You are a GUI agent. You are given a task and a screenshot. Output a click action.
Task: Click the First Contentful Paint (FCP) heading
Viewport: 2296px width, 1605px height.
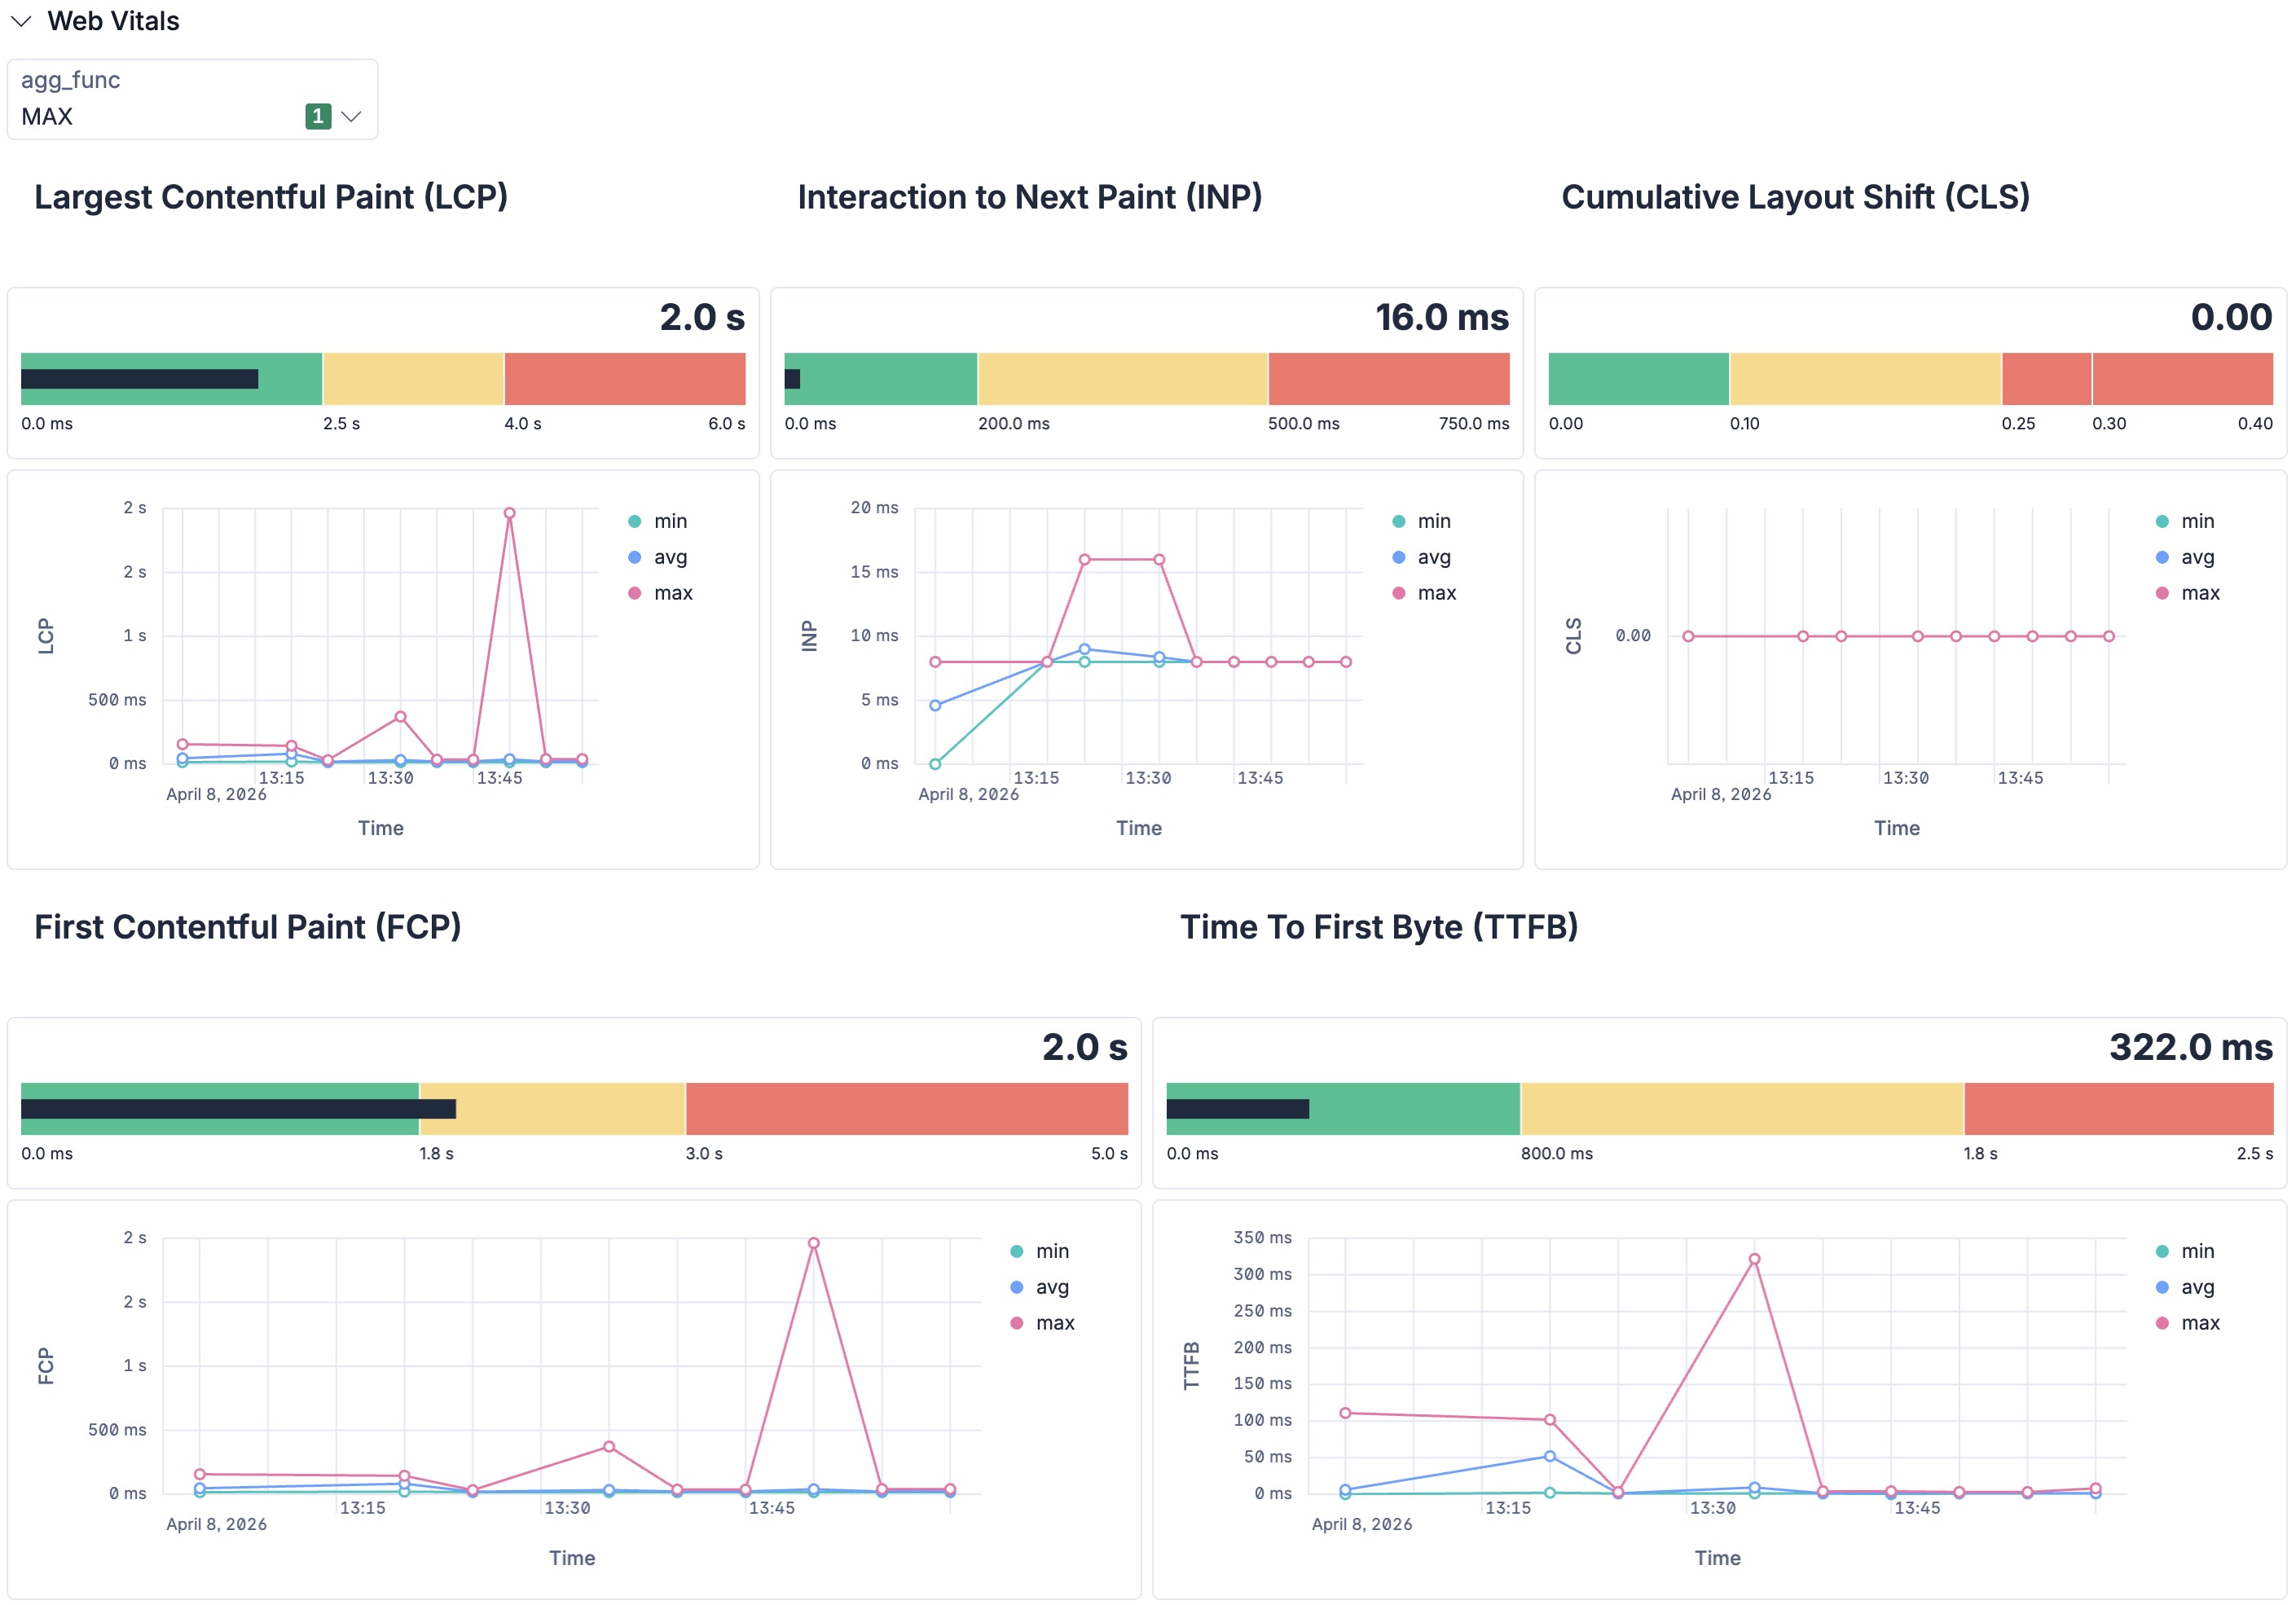[x=248, y=927]
